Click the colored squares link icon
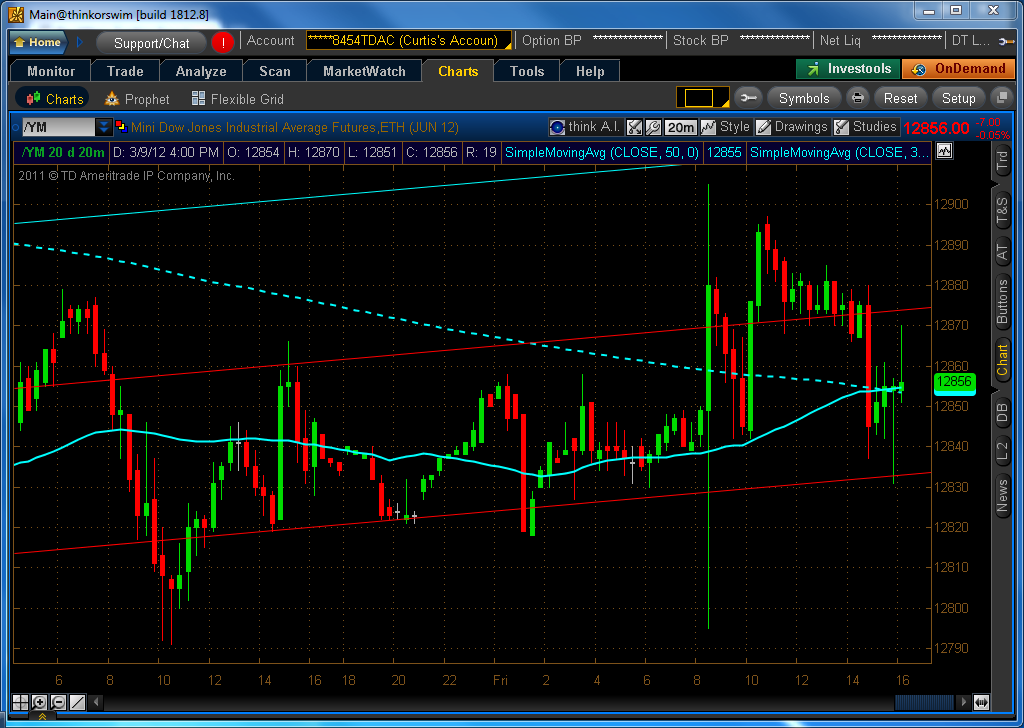The width and height of the screenshot is (1024, 728). [x=121, y=126]
